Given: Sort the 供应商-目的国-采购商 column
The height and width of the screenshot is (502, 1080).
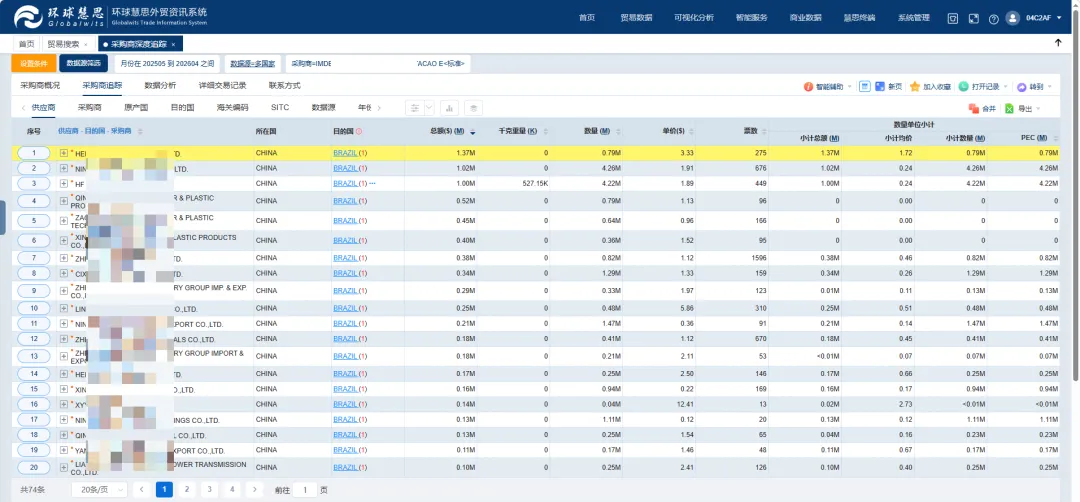Looking at the screenshot, I should tap(140, 131).
